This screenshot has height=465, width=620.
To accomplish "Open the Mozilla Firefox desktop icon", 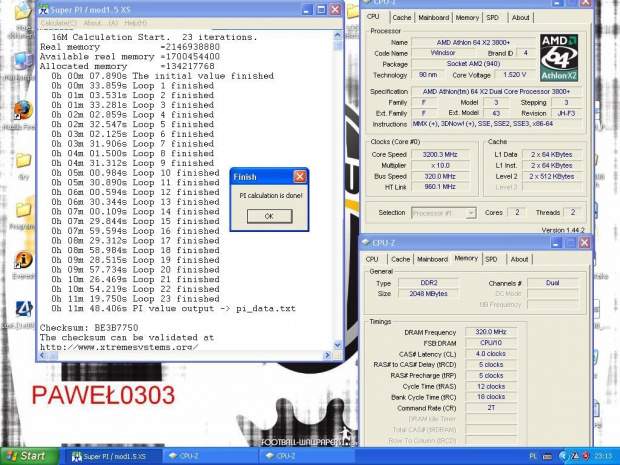I will point(23,111).
